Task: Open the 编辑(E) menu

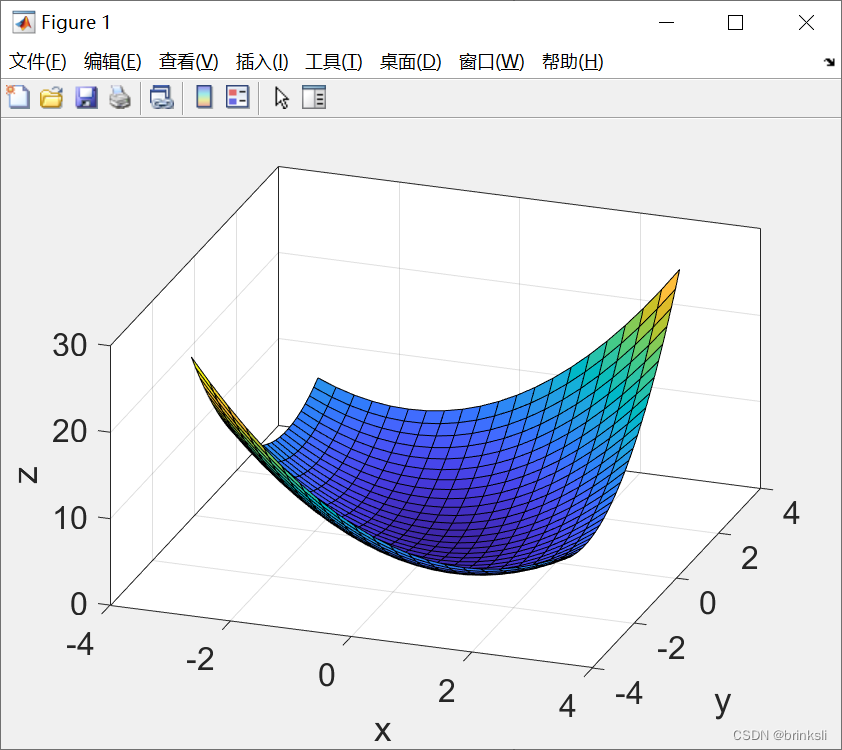Action: pyautogui.click(x=113, y=62)
